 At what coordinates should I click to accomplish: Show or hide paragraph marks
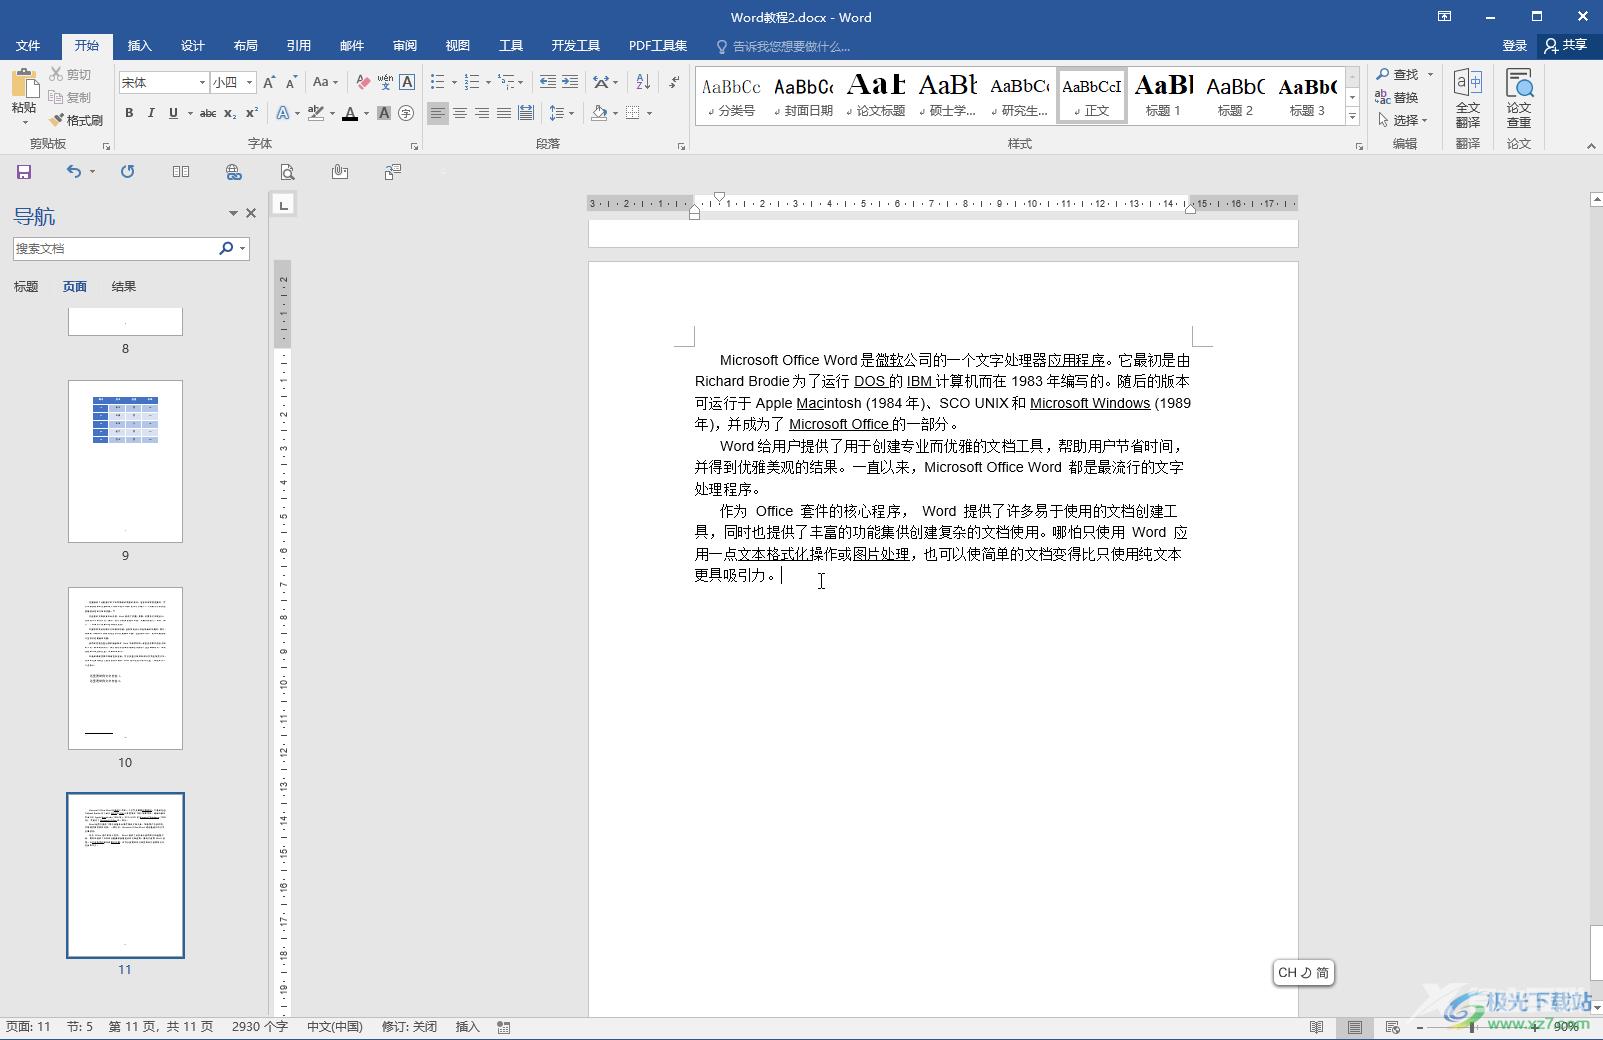click(x=674, y=82)
